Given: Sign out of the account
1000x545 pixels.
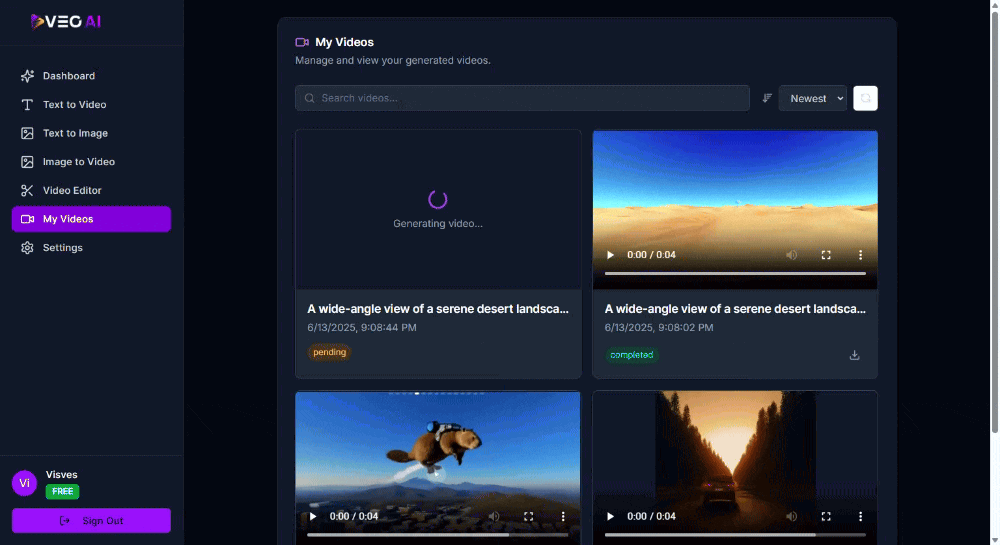Looking at the screenshot, I should 91,521.
